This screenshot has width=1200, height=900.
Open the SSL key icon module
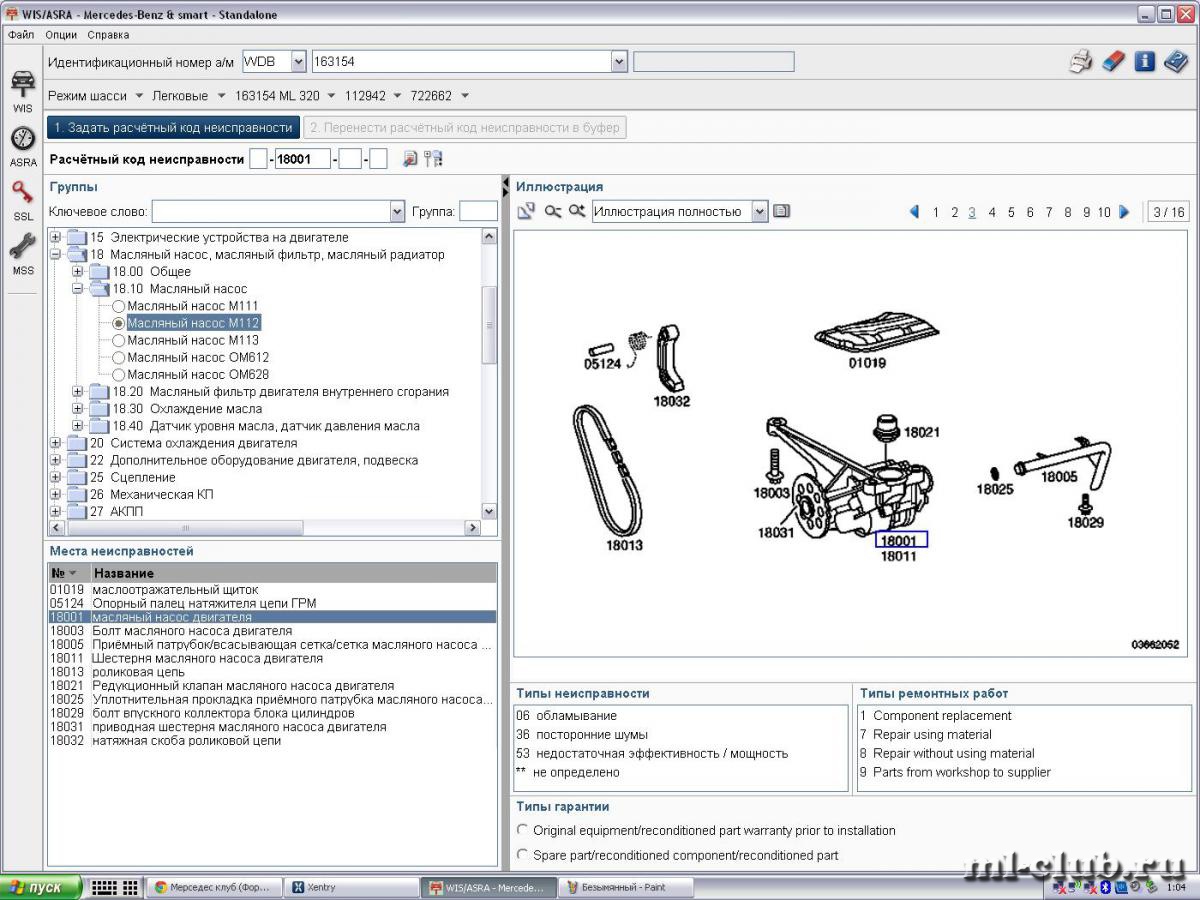(x=22, y=197)
